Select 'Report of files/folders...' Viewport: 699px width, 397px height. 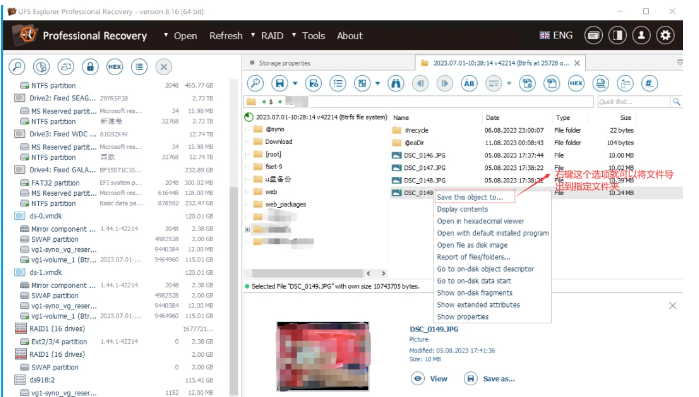pos(473,257)
